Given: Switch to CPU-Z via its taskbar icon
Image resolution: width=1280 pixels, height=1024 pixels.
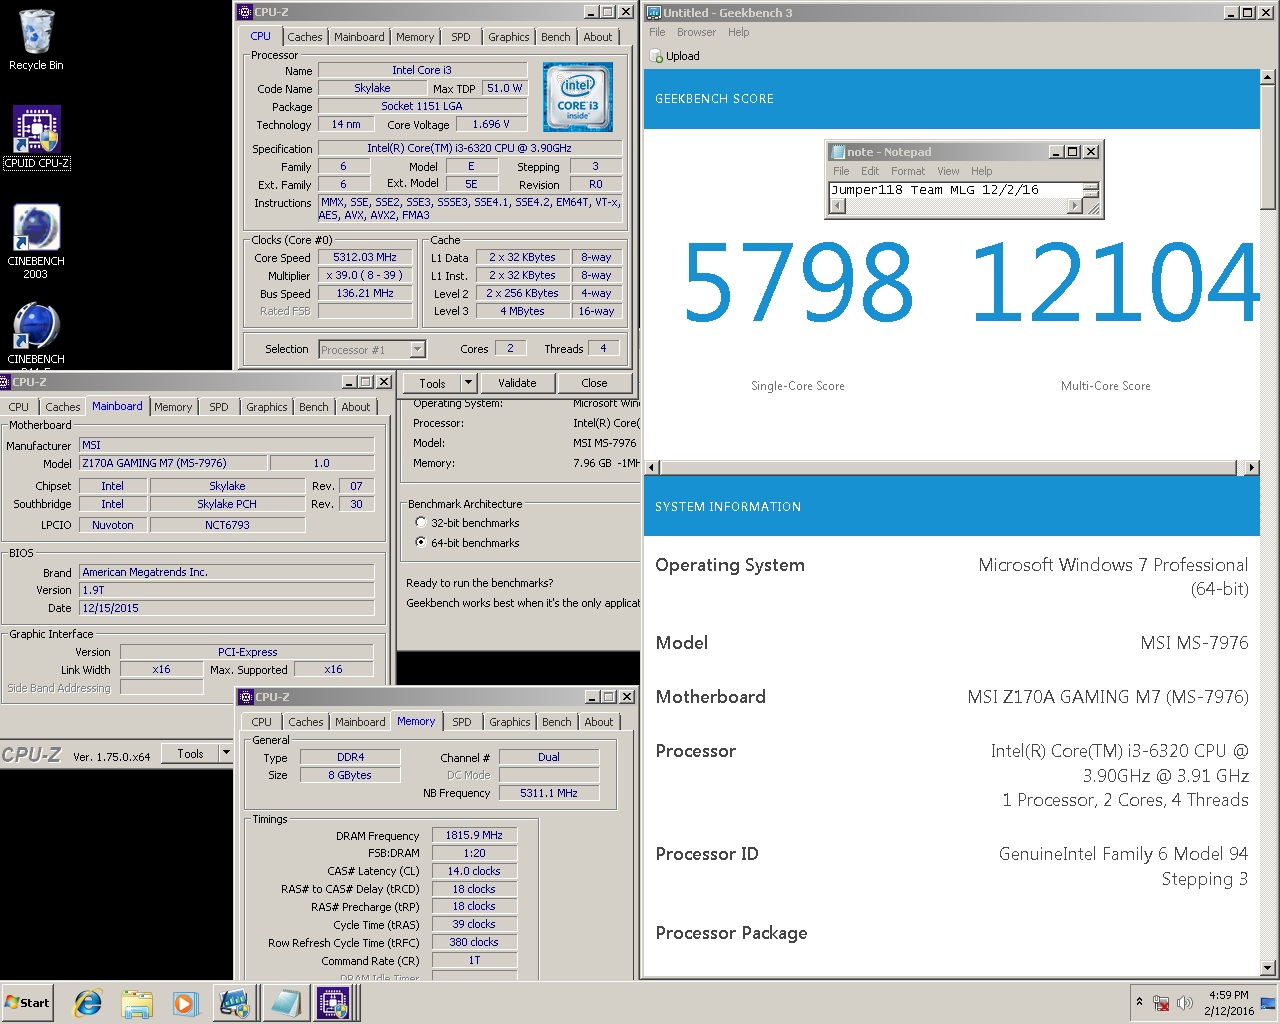Looking at the screenshot, I should [332, 1003].
